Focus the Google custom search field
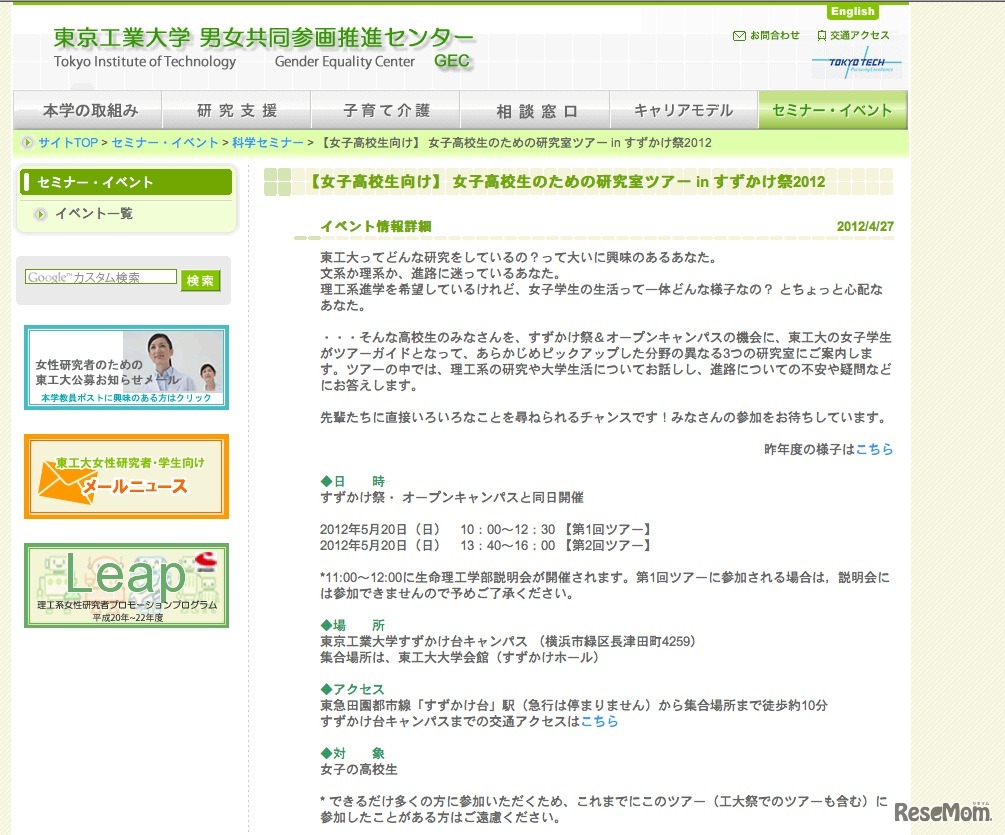 (101, 277)
